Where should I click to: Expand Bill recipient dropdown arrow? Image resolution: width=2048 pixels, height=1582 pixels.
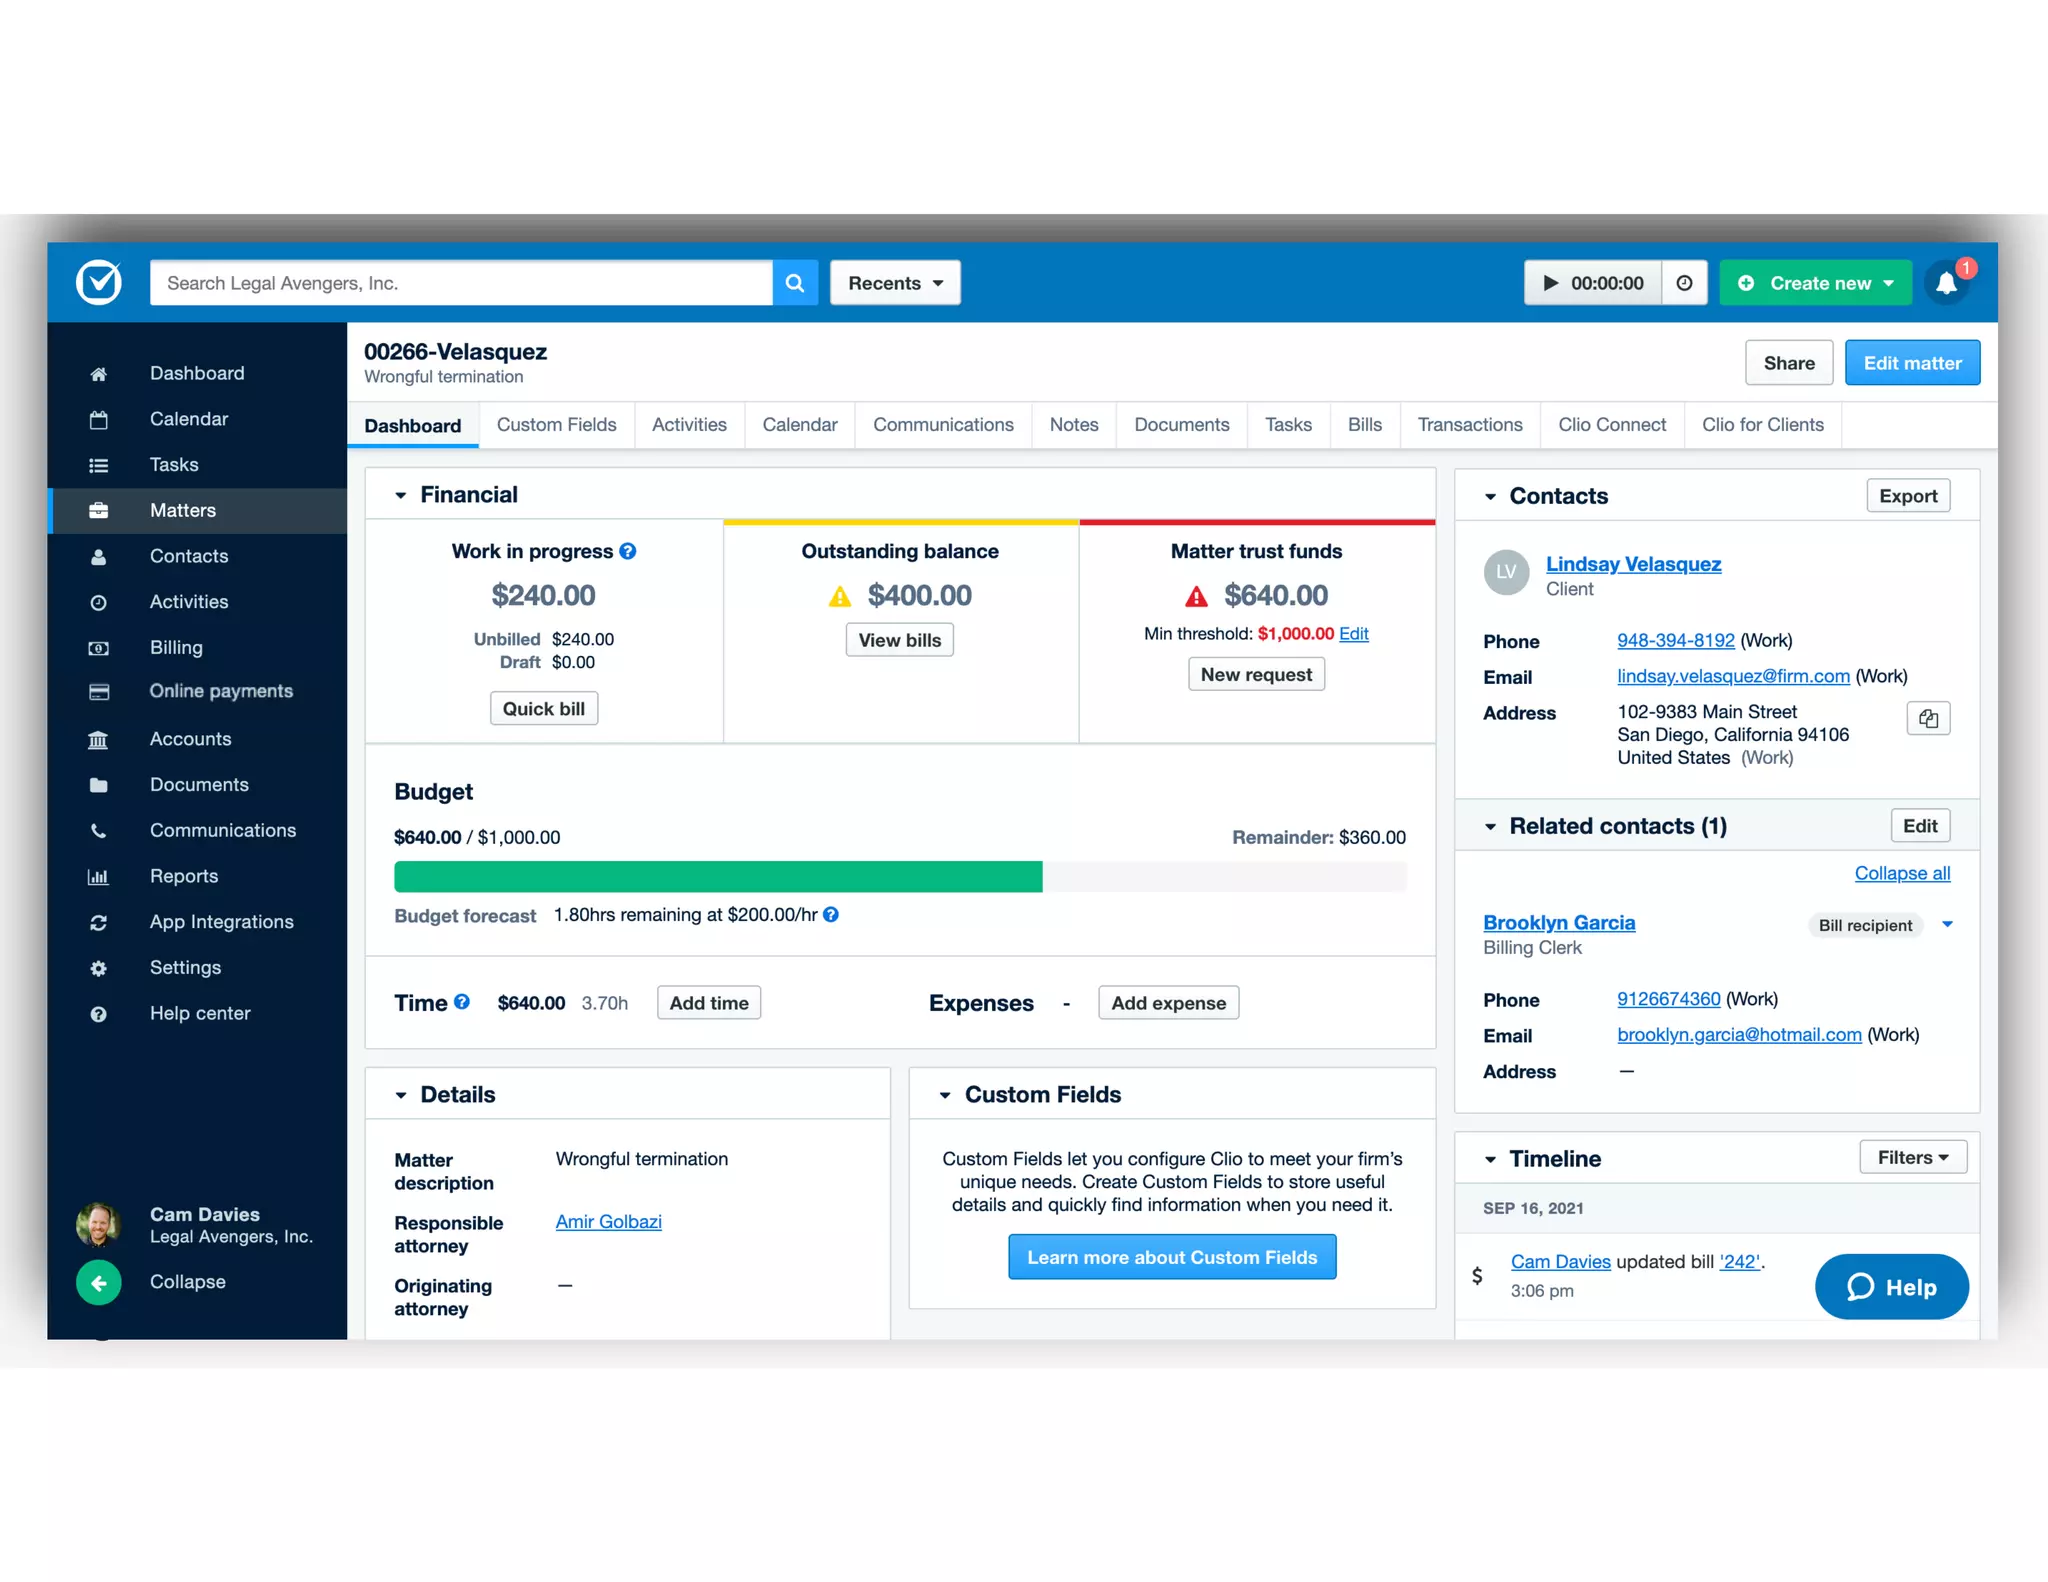(1947, 925)
